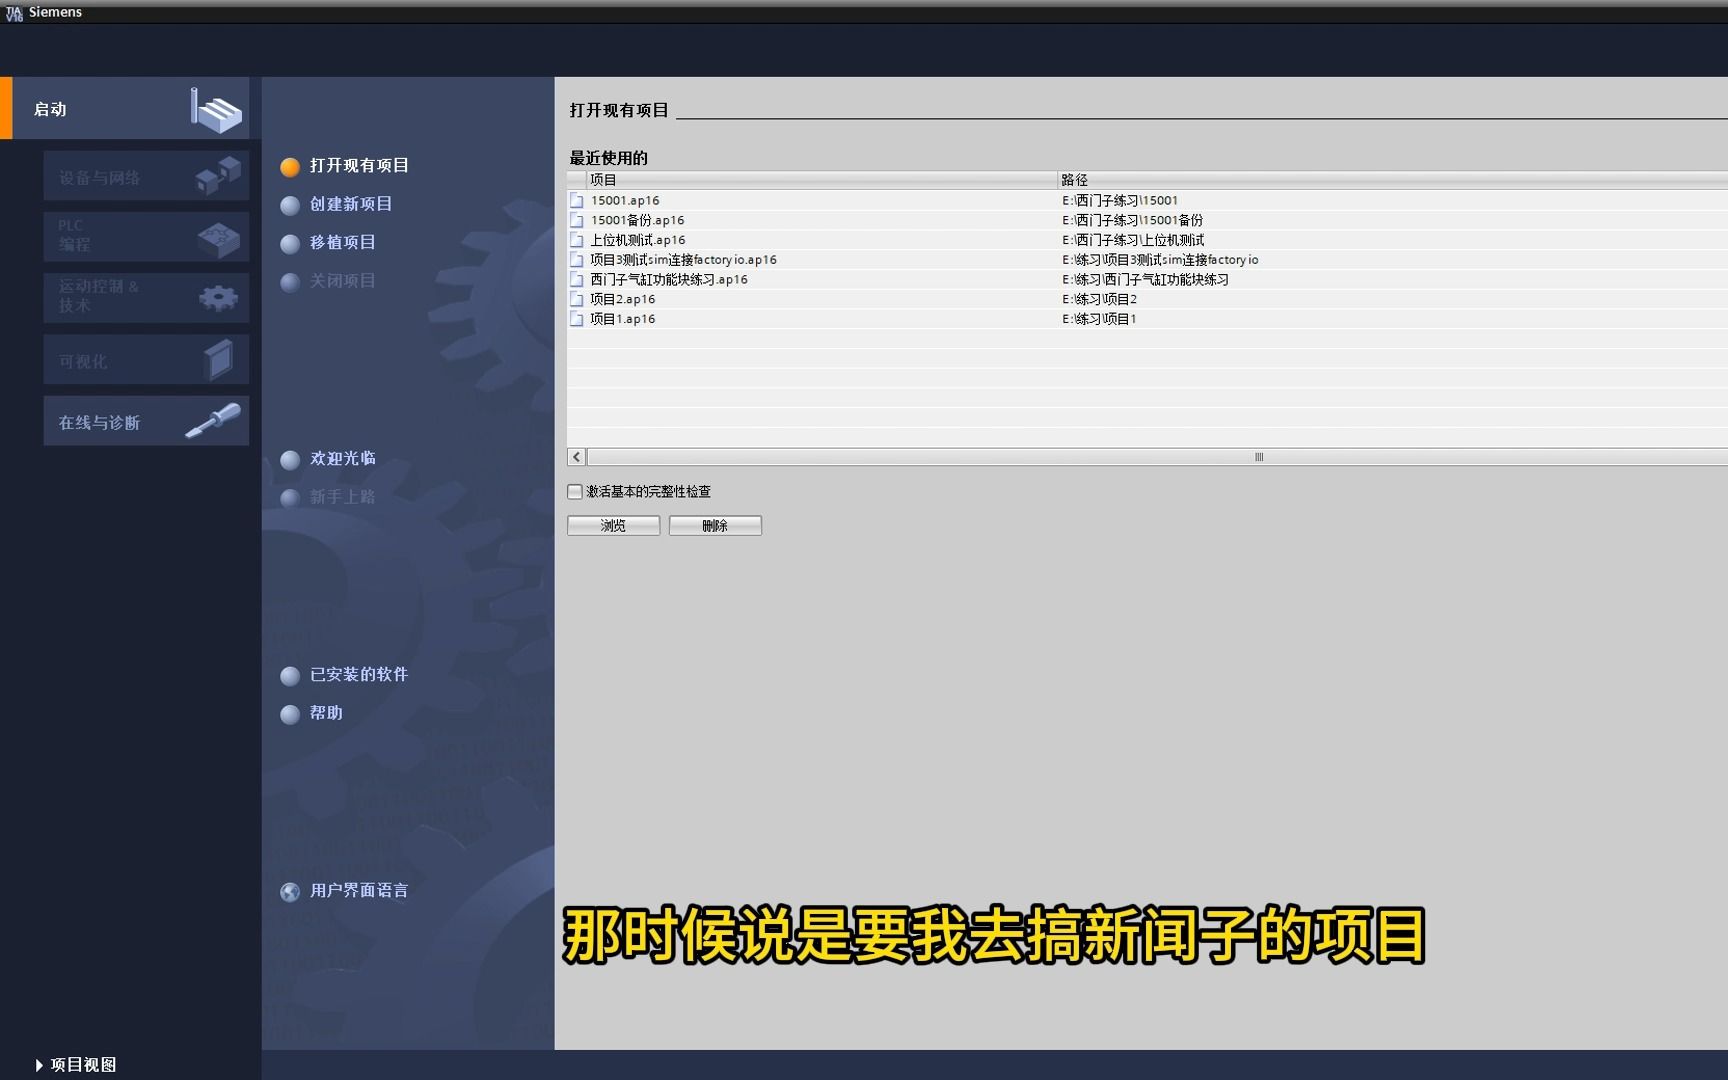Viewport: 1728px width, 1080px height.
Task: Click the 移植项目 link
Action: [x=343, y=243]
